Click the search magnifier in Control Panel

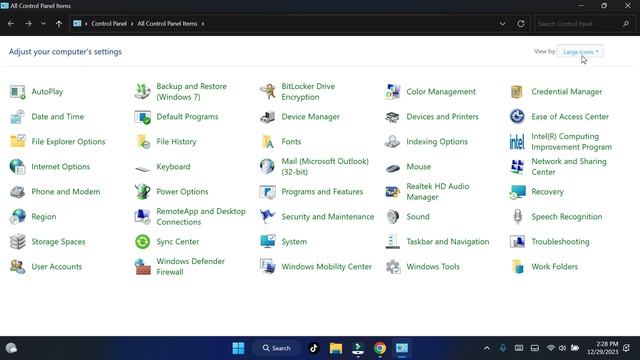coord(626,24)
